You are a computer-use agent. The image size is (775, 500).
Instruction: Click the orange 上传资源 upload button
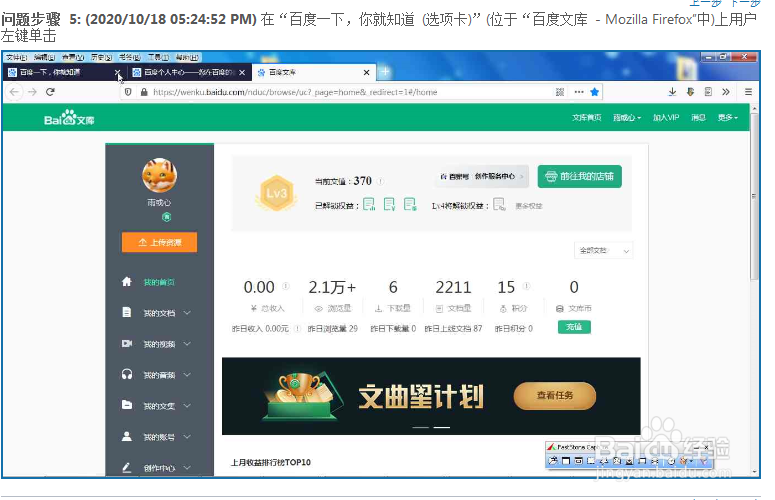coord(159,242)
